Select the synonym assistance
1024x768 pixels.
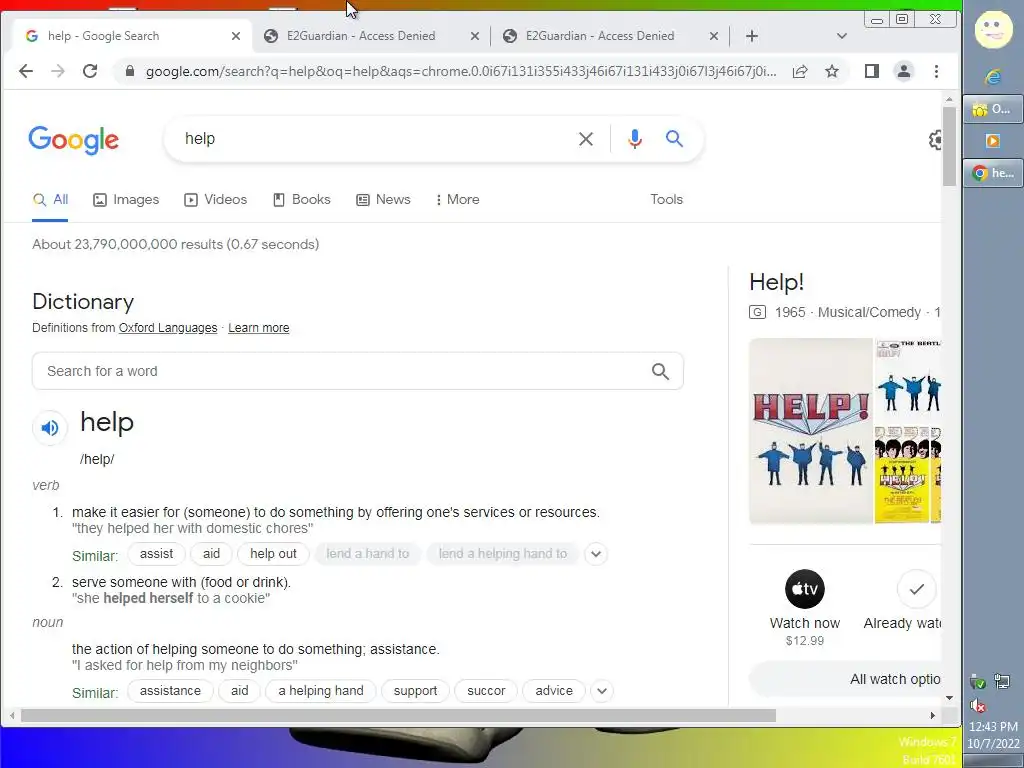tap(170, 691)
